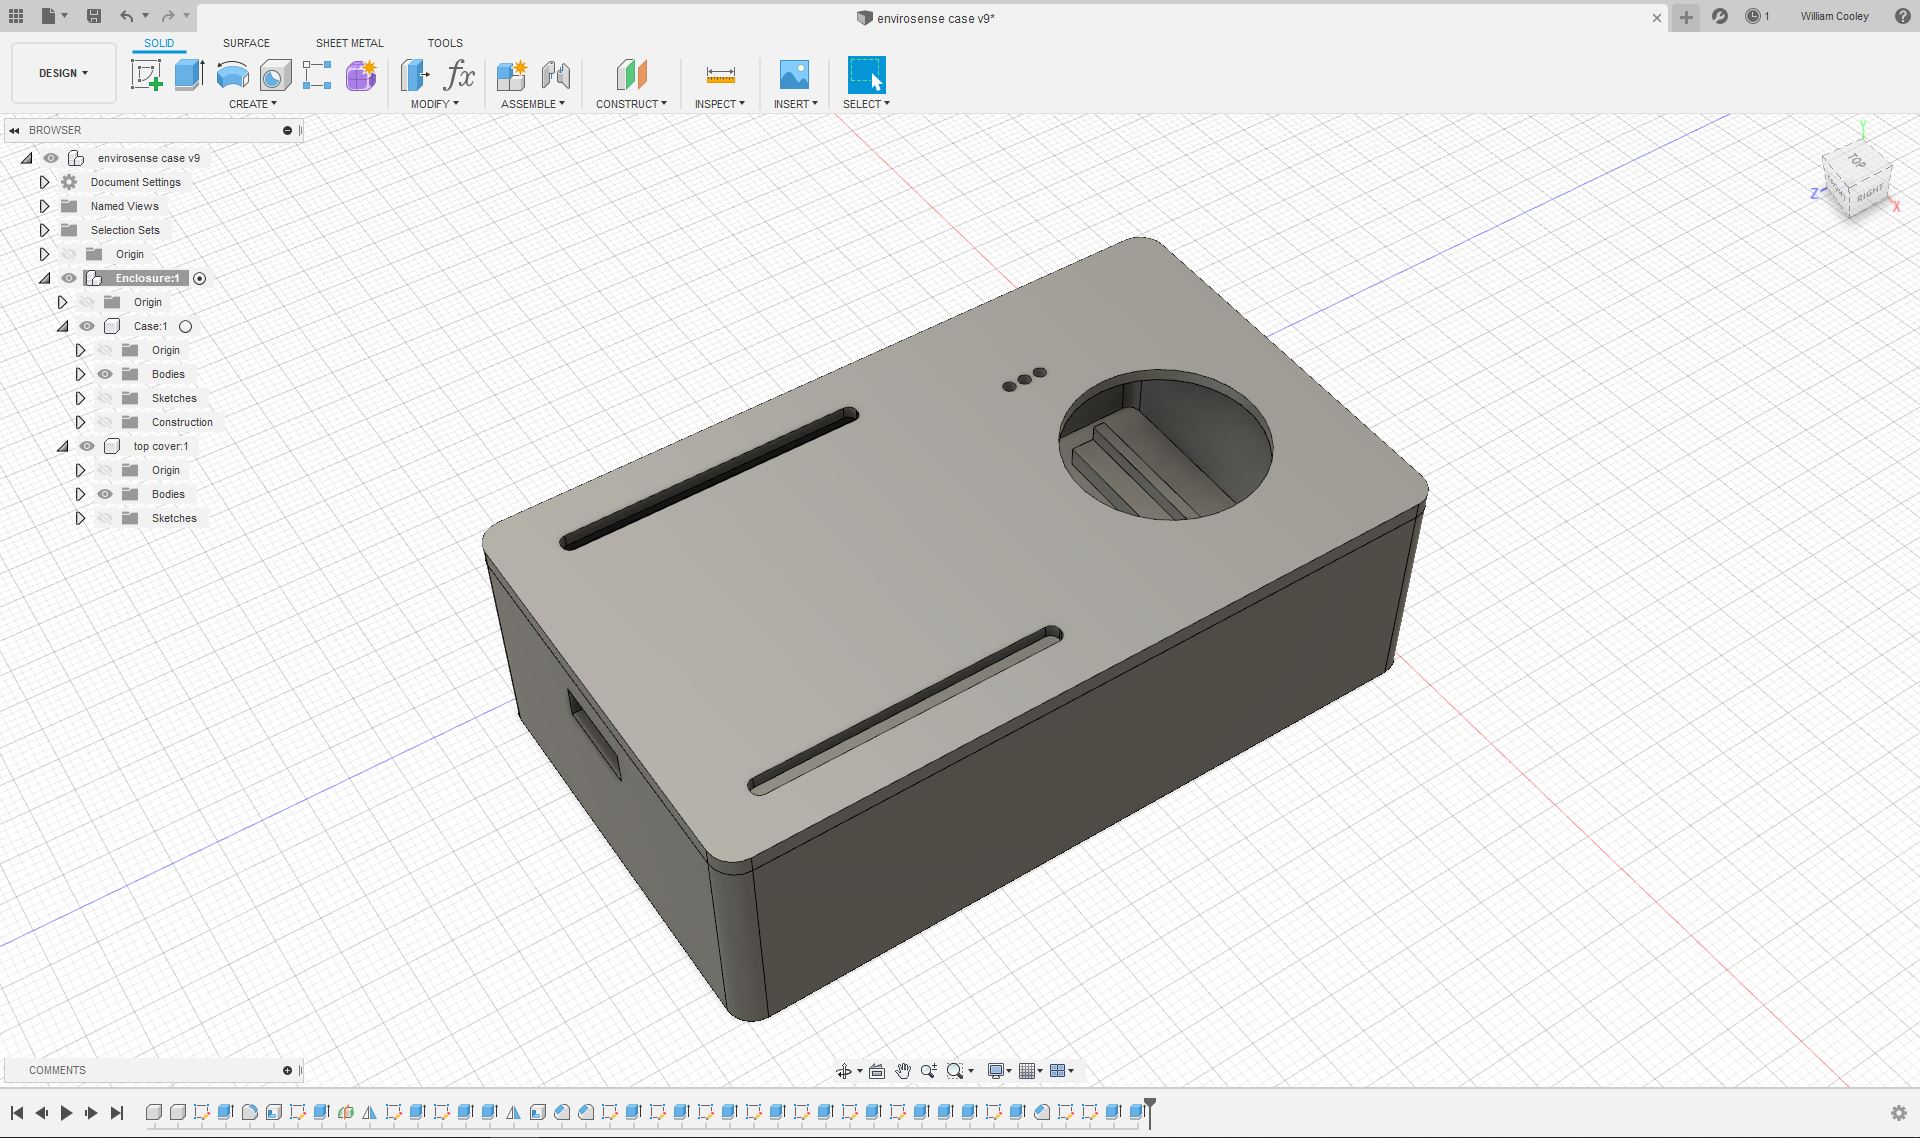The height and width of the screenshot is (1138, 1920).
Task: Click the Create Form purple icon
Action: tap(361, 75)
